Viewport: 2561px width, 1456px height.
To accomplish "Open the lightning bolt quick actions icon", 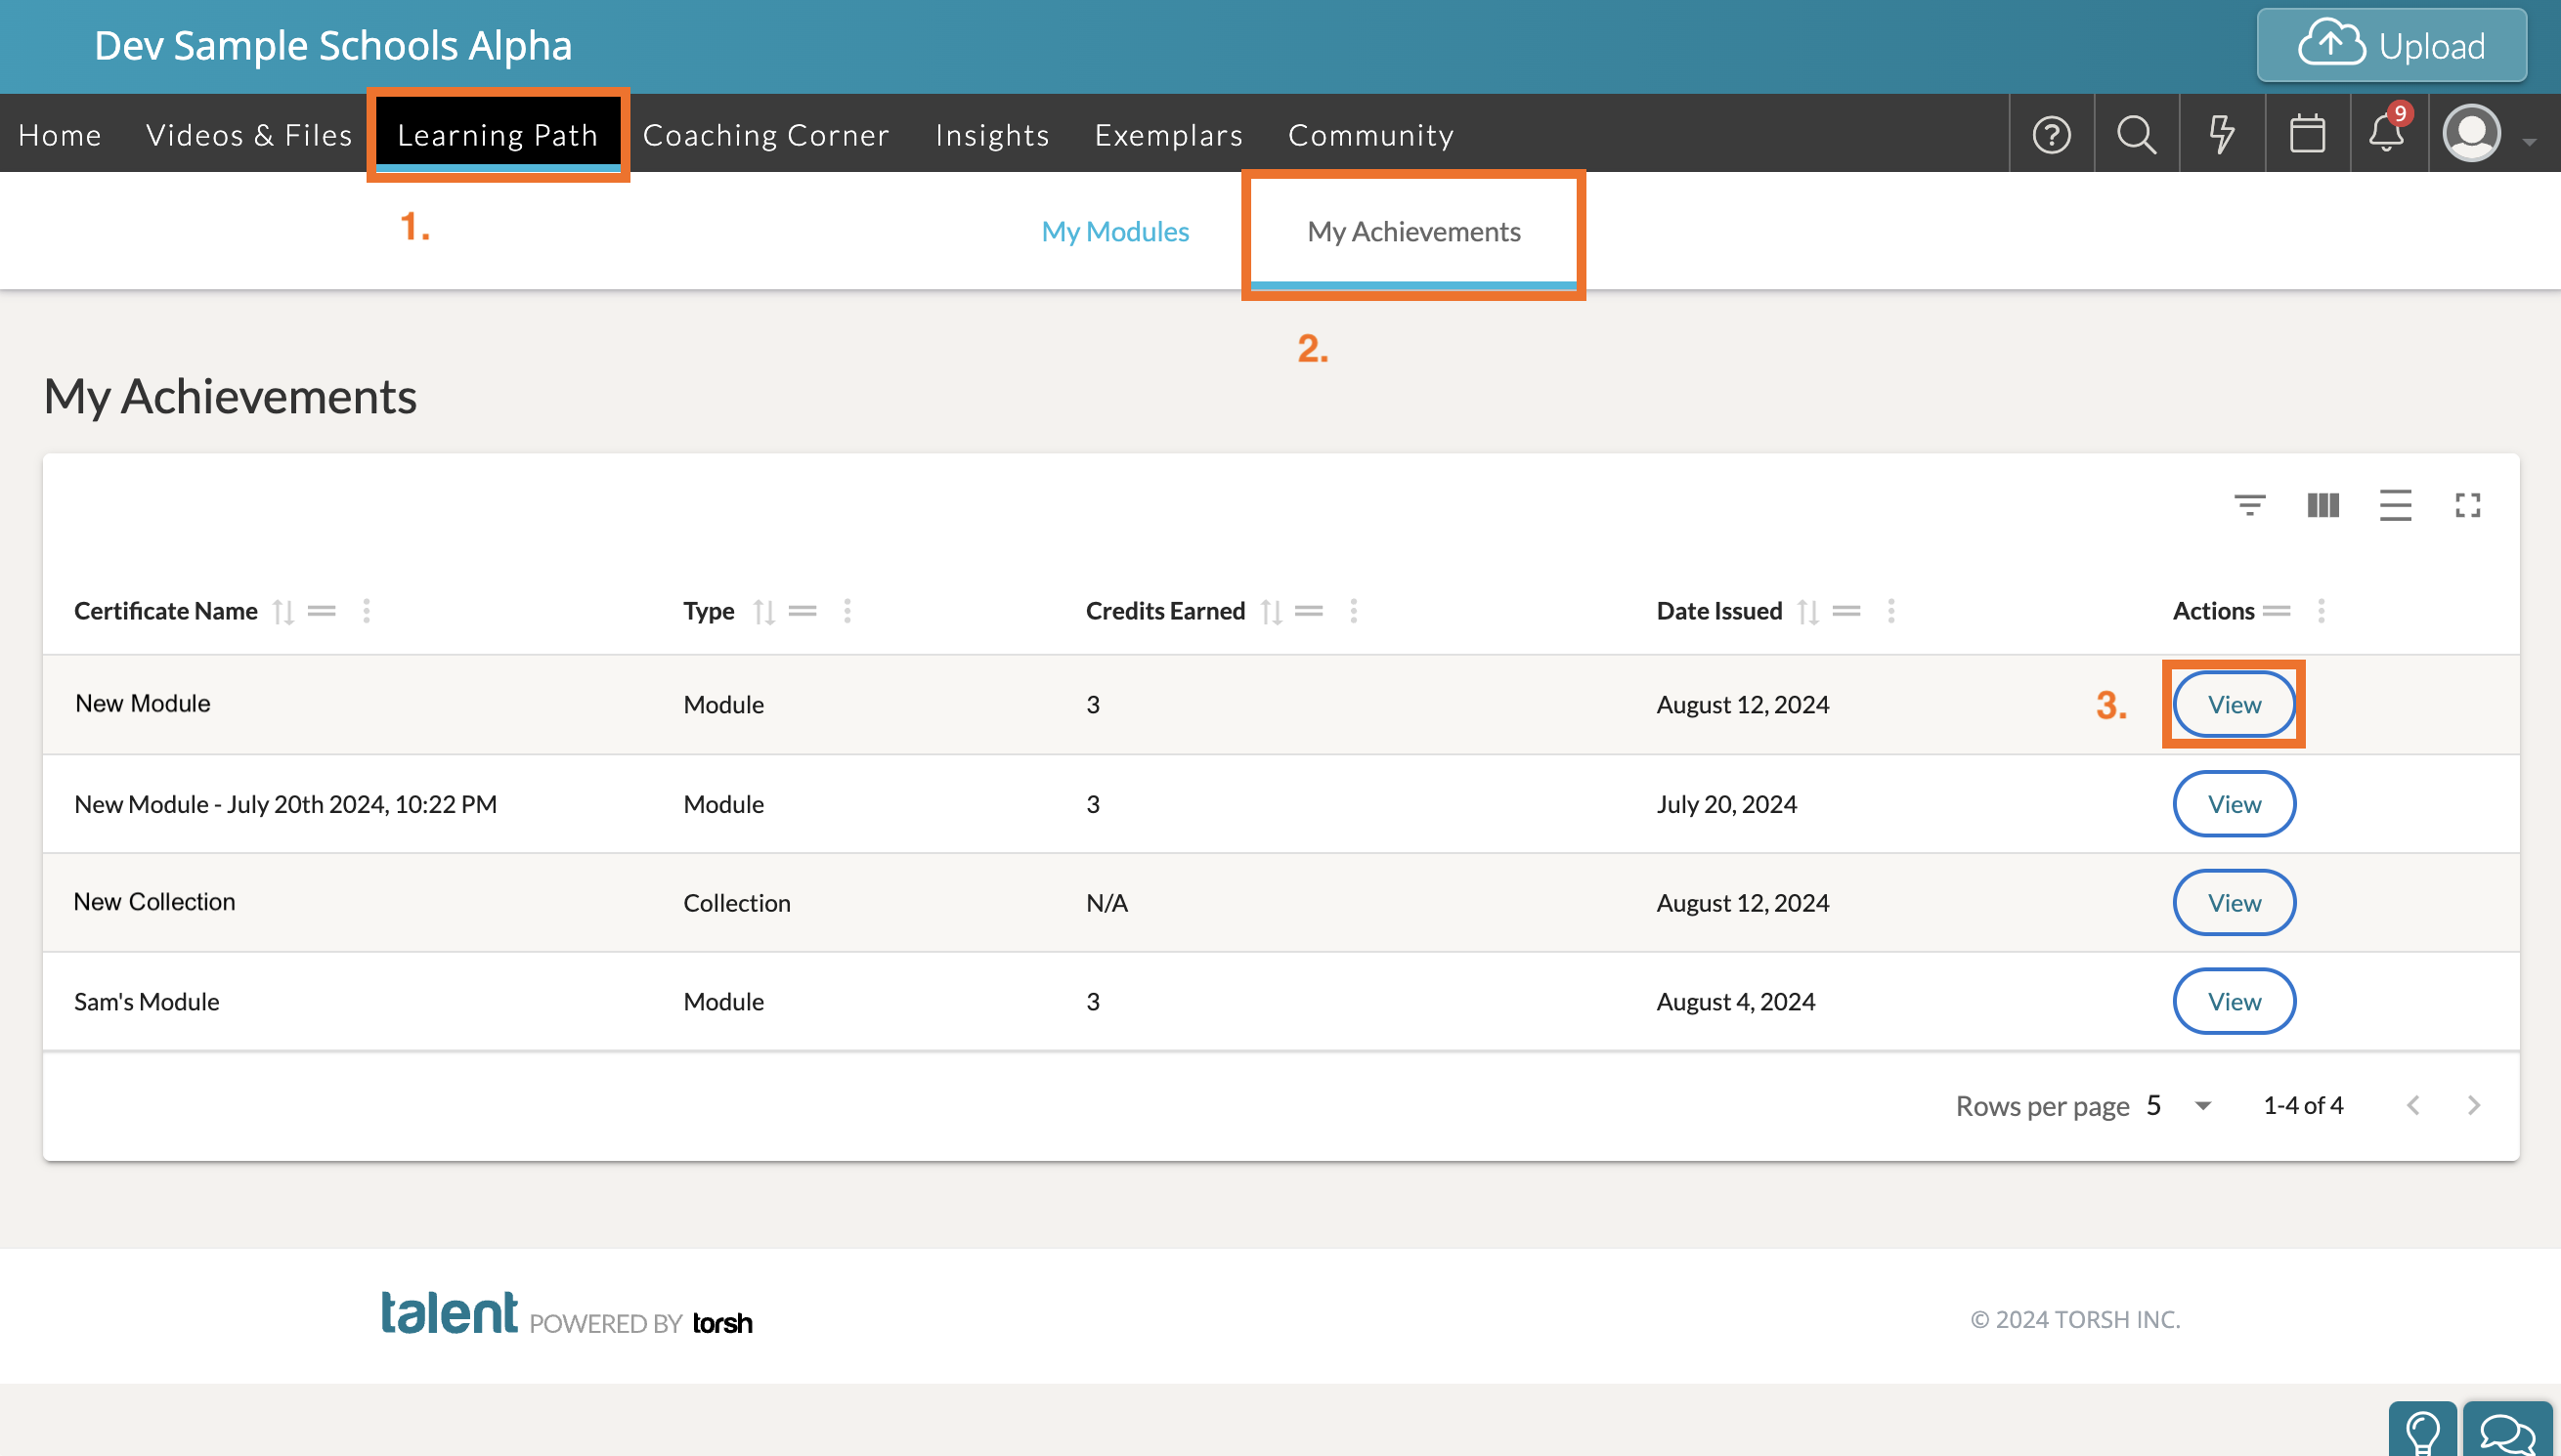I will pyautogui.click(x=2221, y=134).
